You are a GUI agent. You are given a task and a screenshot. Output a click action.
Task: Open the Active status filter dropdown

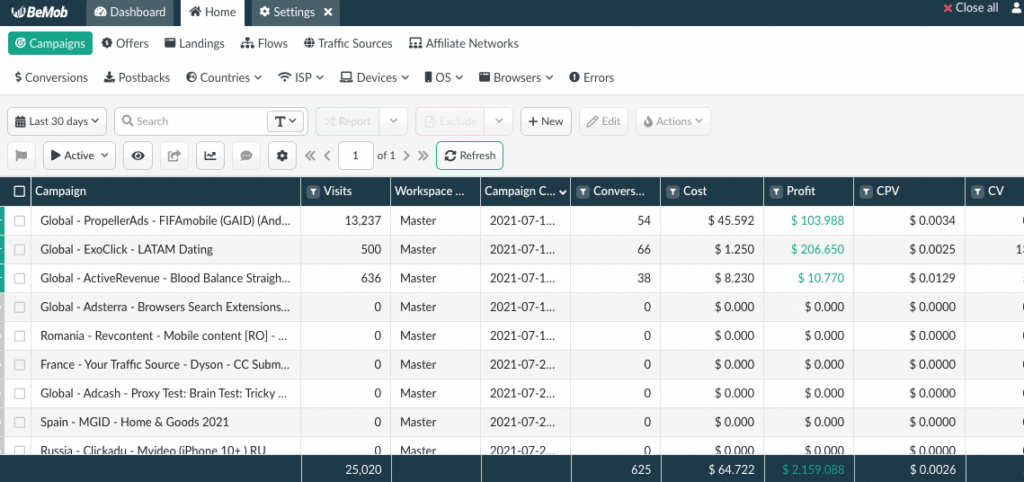tap(80, 155)
